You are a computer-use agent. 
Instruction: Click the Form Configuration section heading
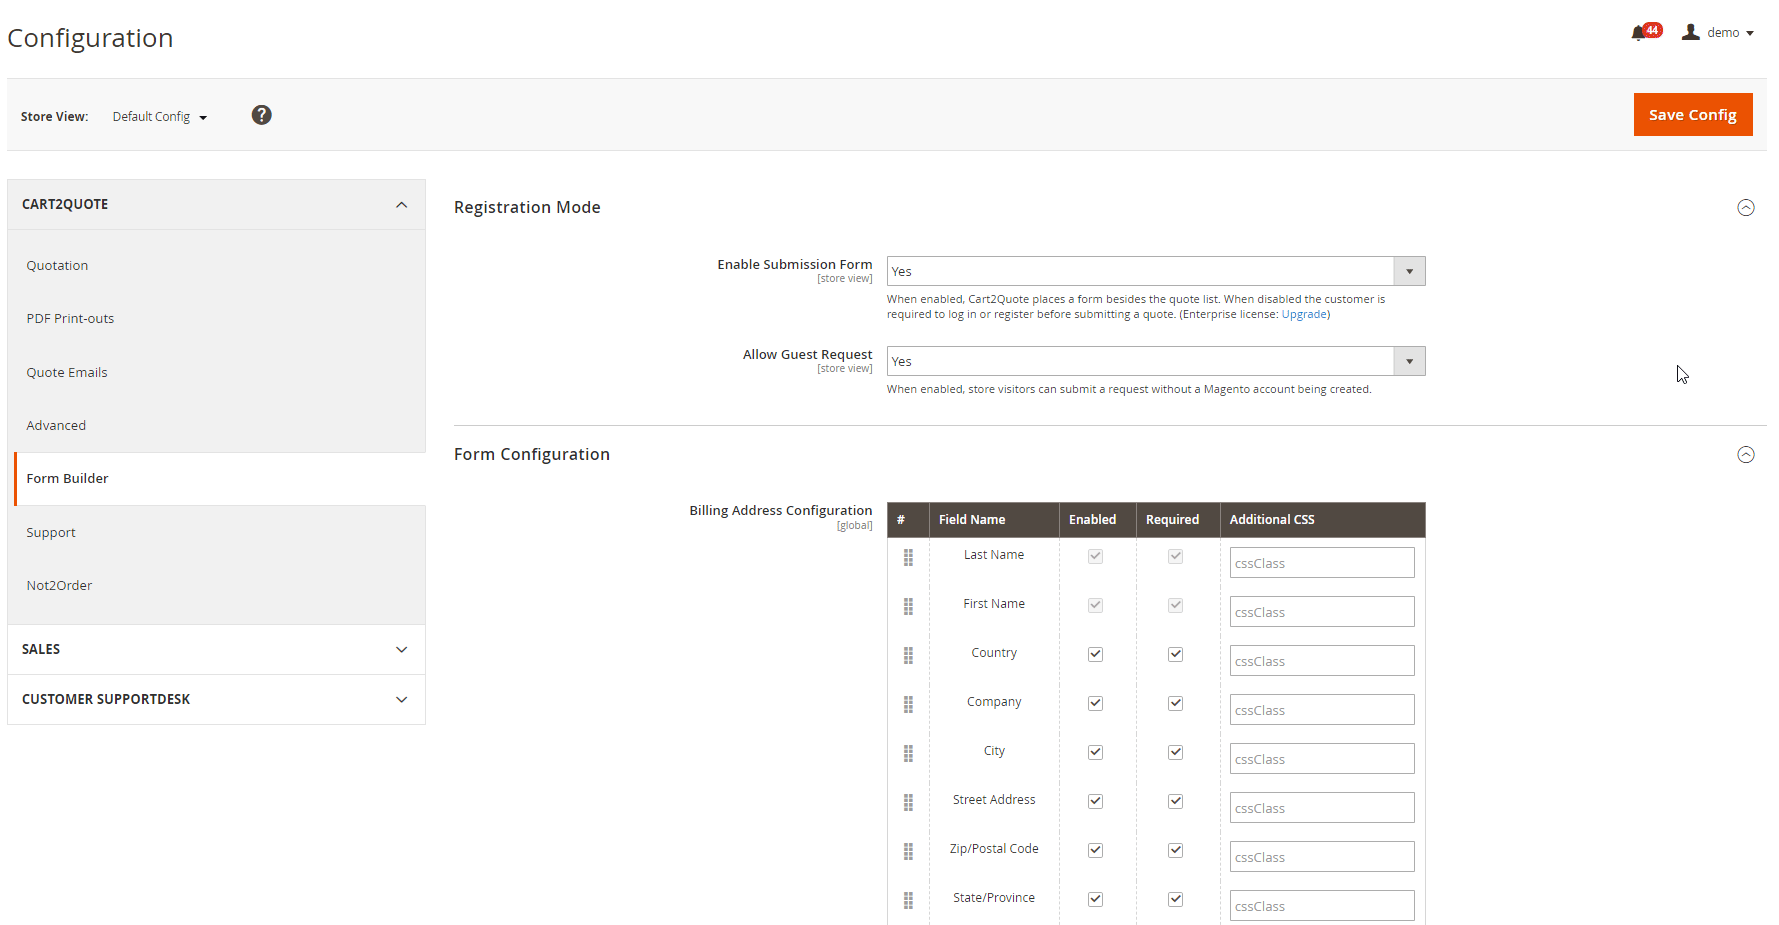click(532, 454)
